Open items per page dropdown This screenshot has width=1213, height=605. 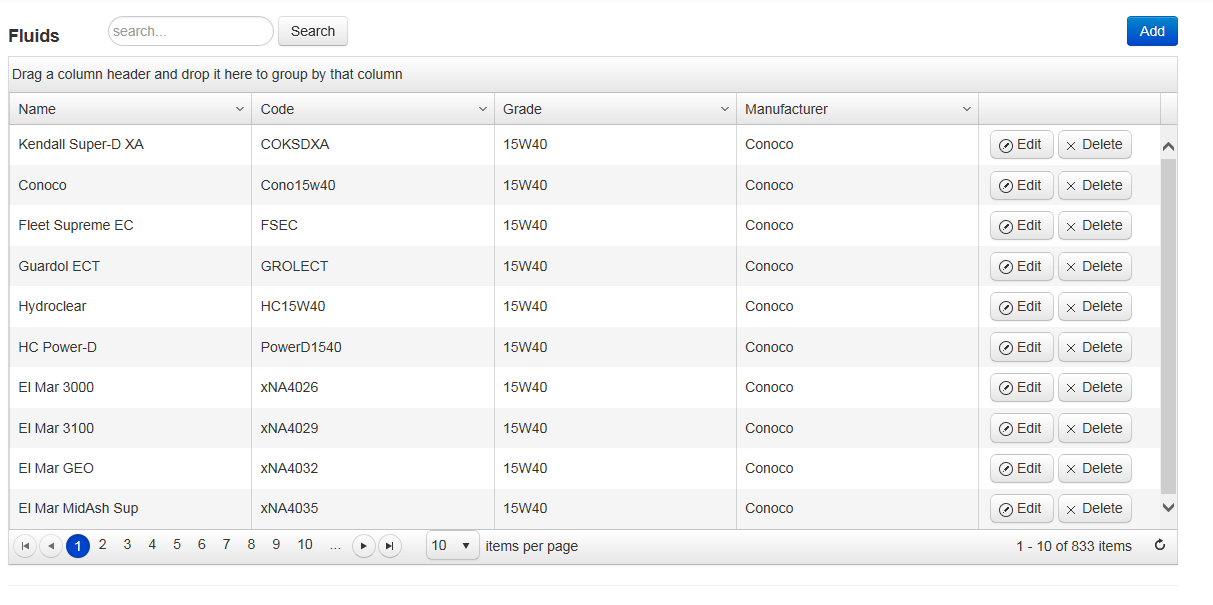(x=452, y=546)
